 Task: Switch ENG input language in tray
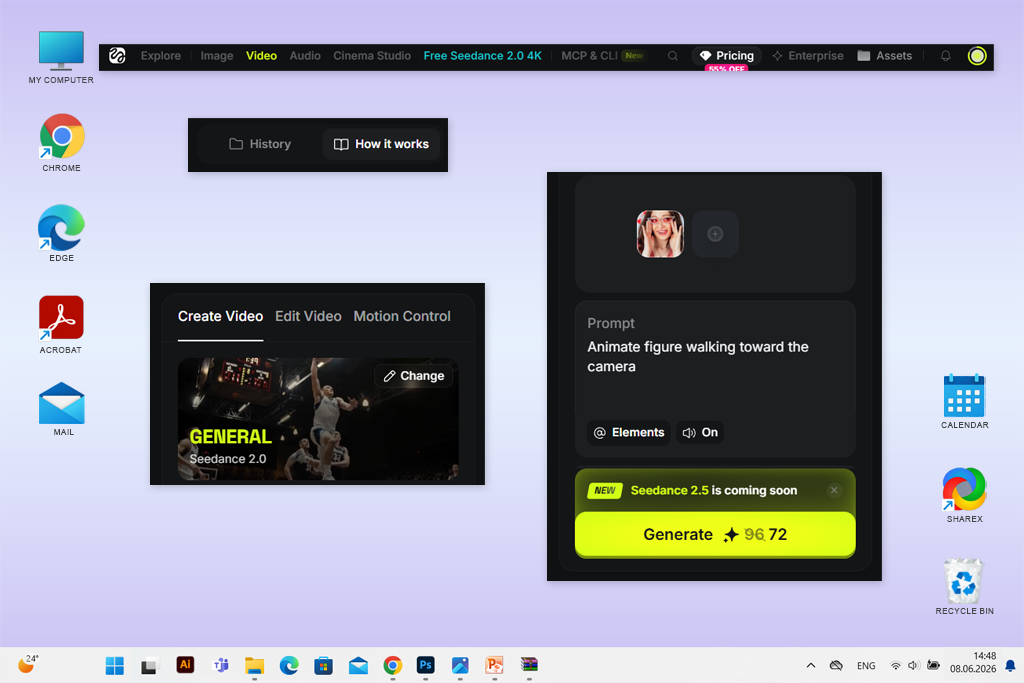click(866, 666)
